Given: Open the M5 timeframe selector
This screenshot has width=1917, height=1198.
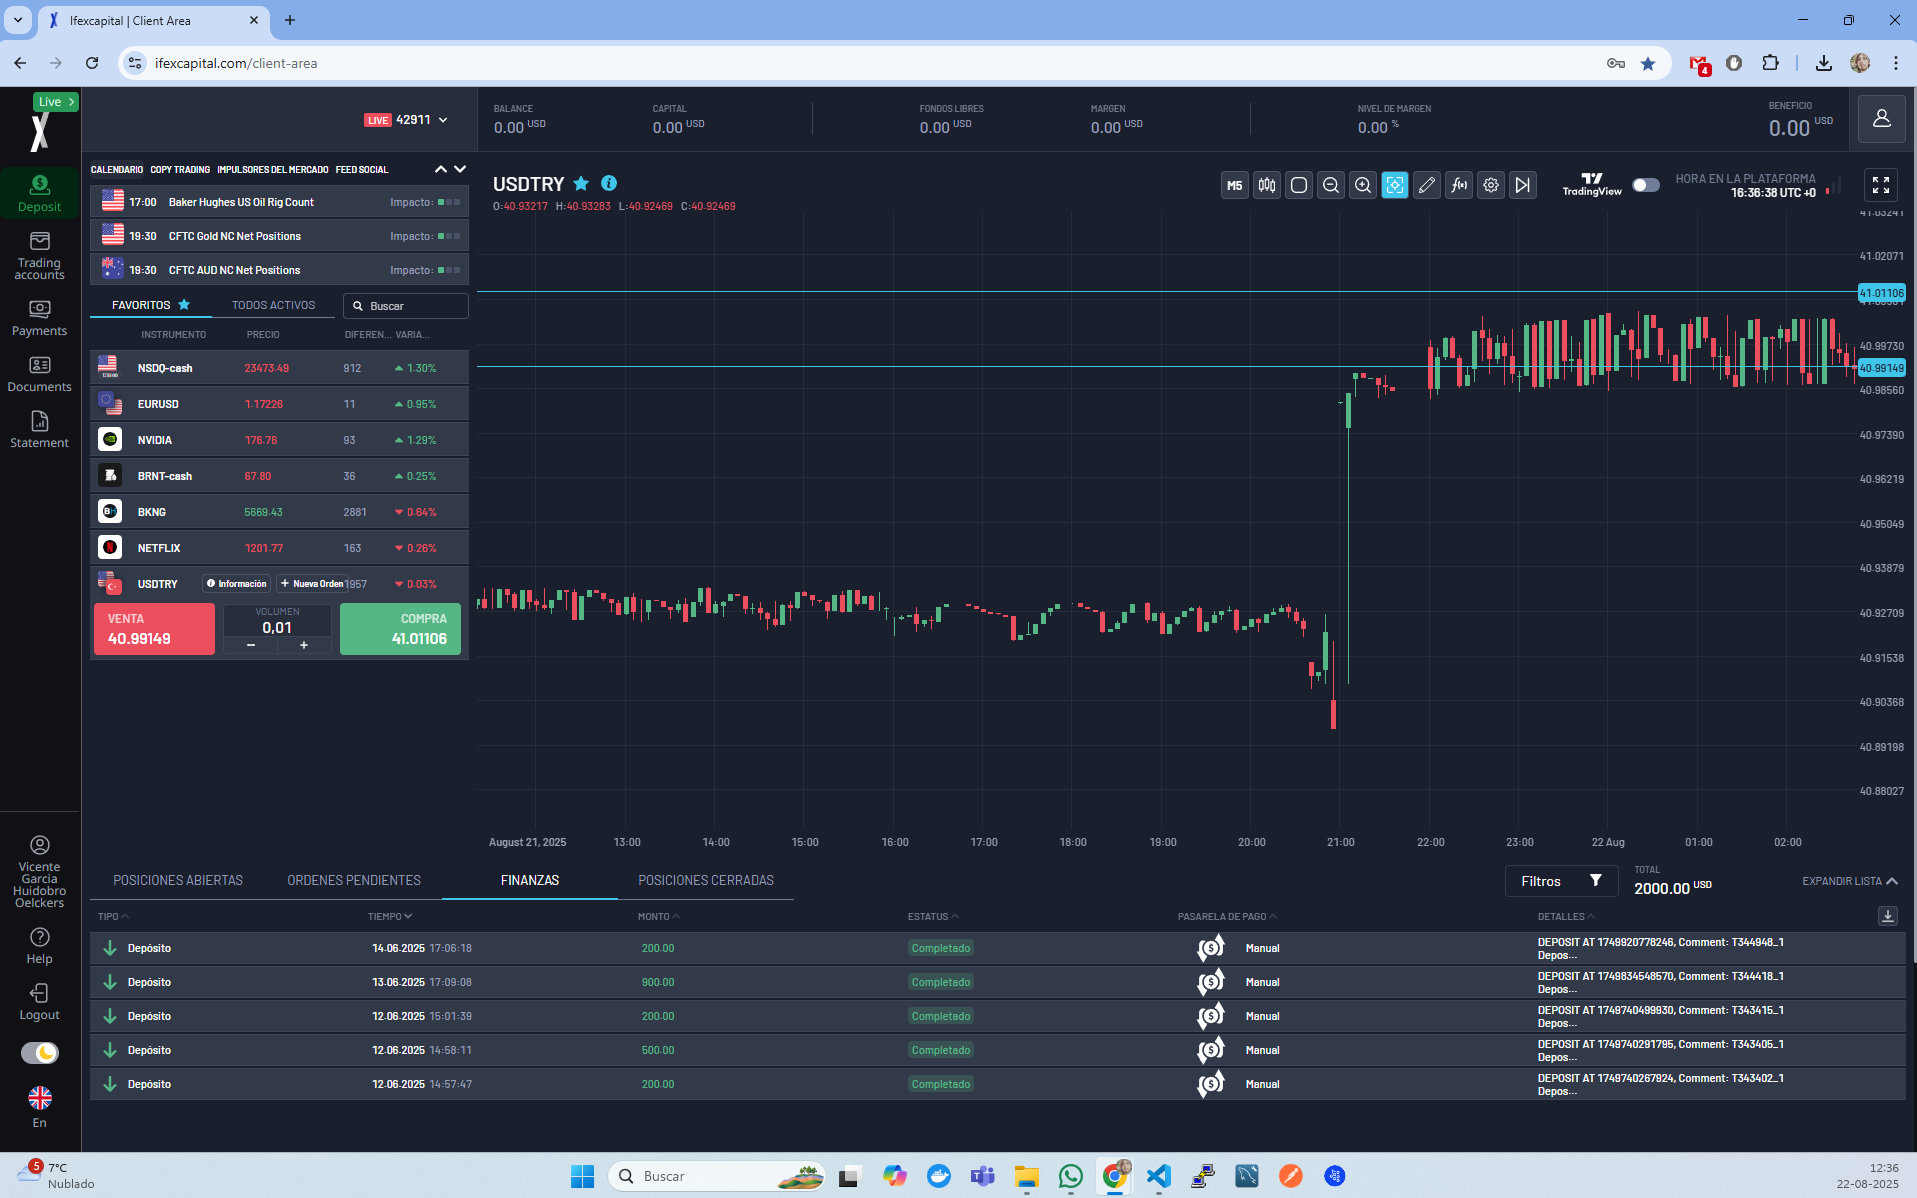Looking at the screenshot, I should 1234,185.
